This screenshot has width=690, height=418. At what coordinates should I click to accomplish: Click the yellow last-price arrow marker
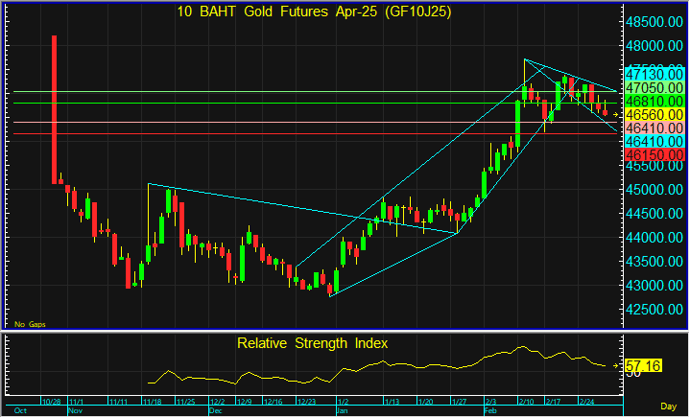(617, 115)
